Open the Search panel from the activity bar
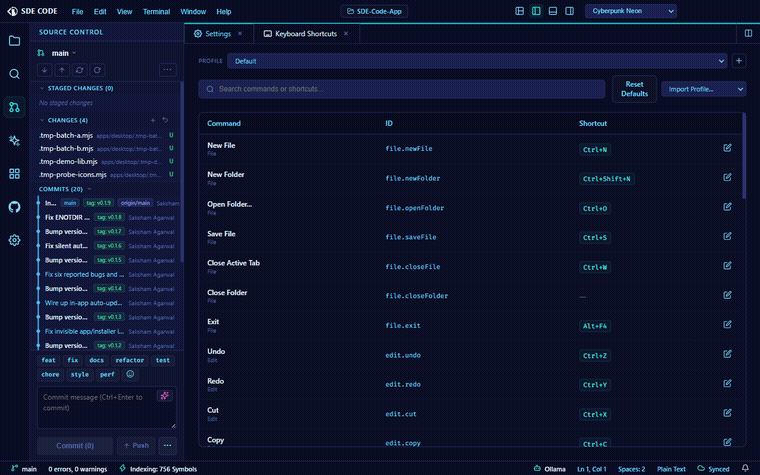 [15, 74]
